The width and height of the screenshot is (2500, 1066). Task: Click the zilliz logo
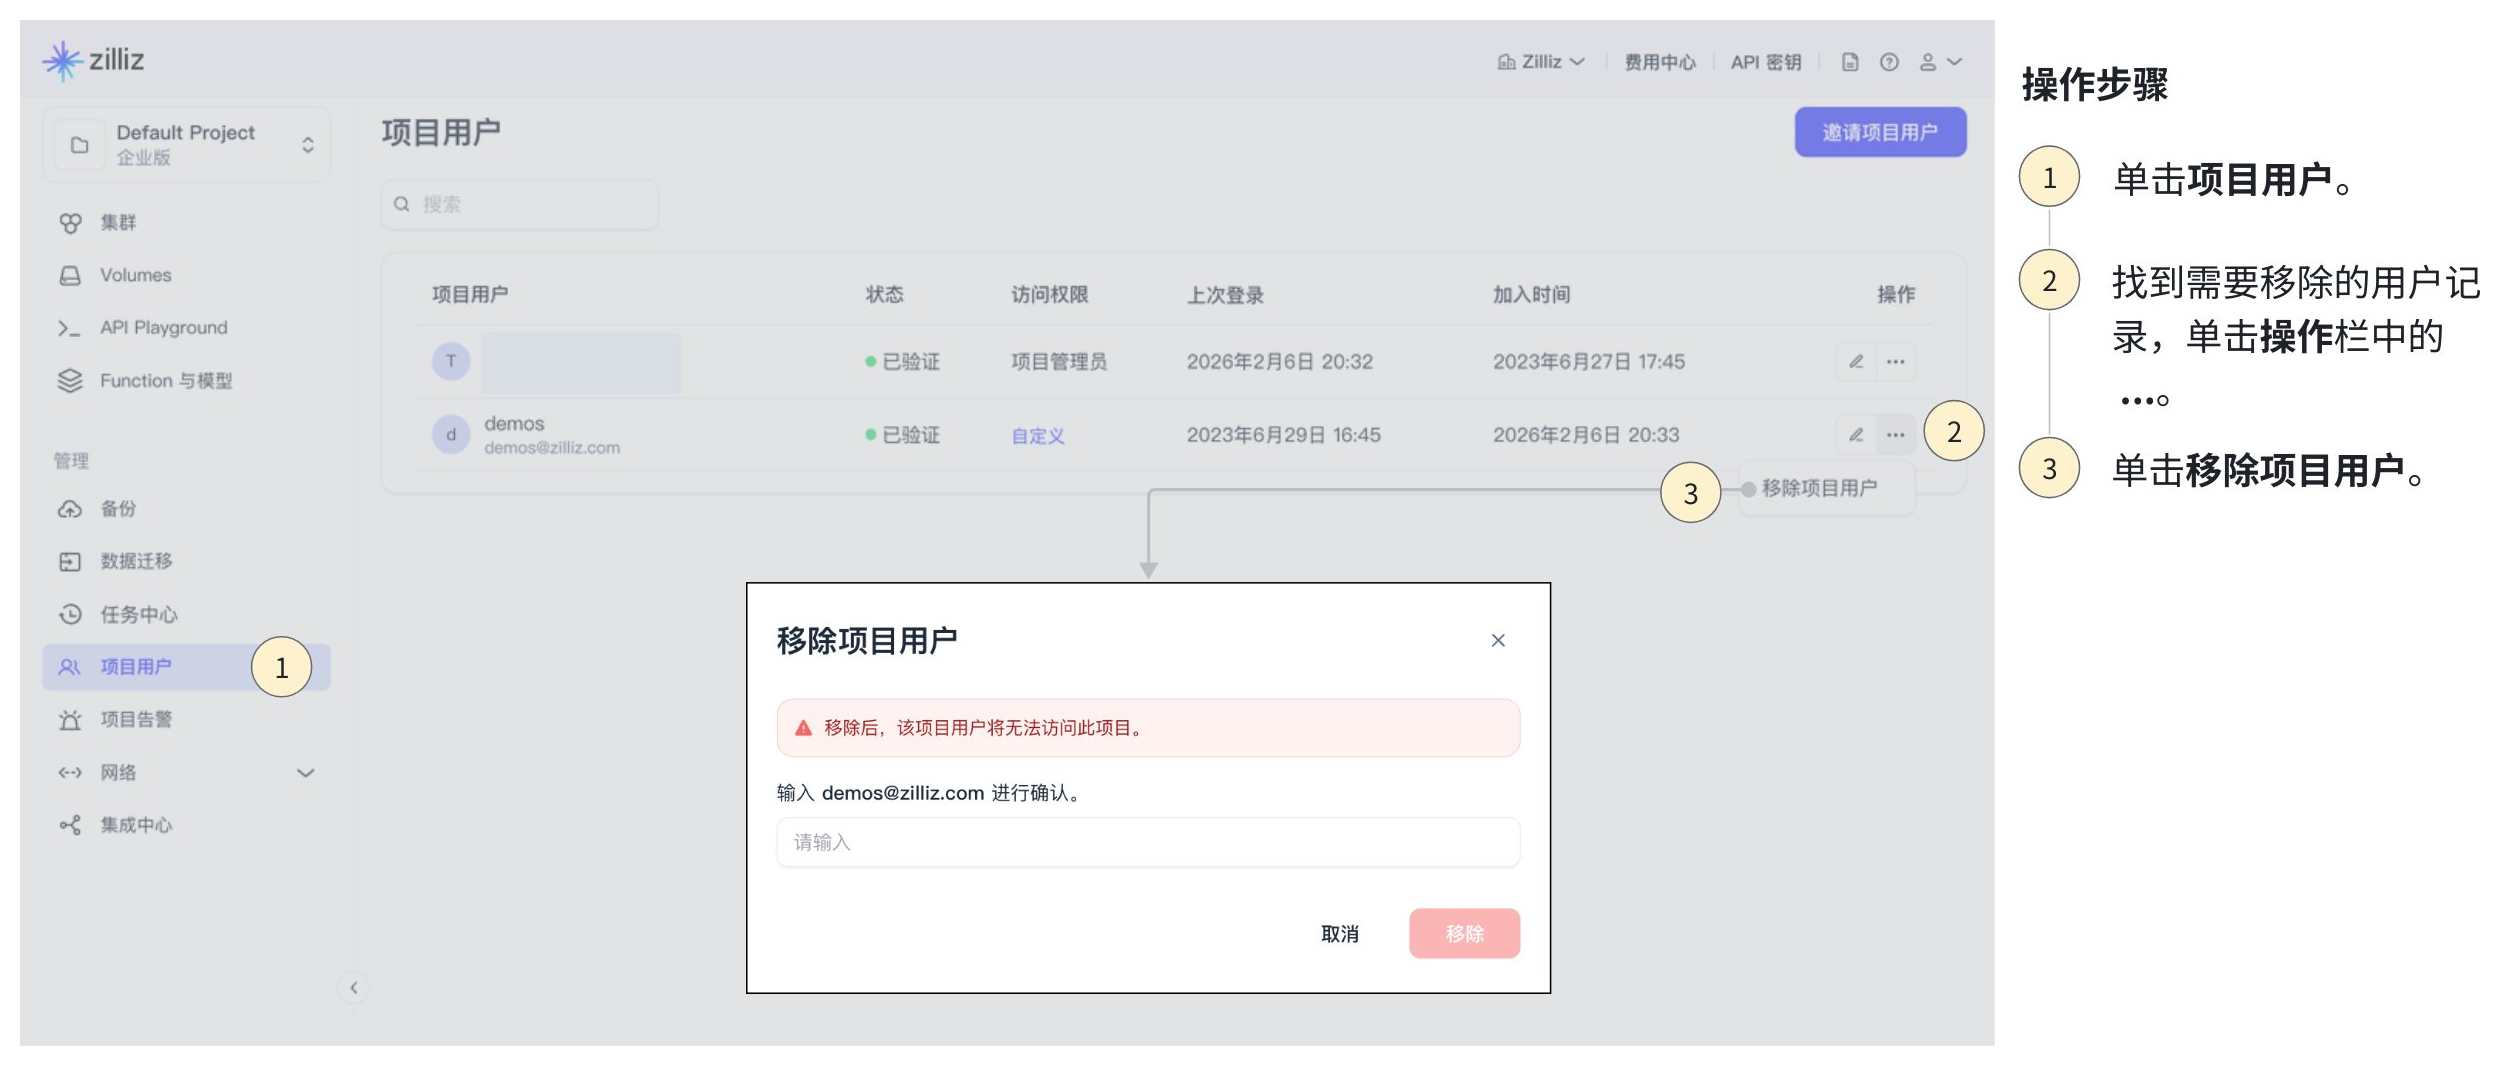(94, 60)
